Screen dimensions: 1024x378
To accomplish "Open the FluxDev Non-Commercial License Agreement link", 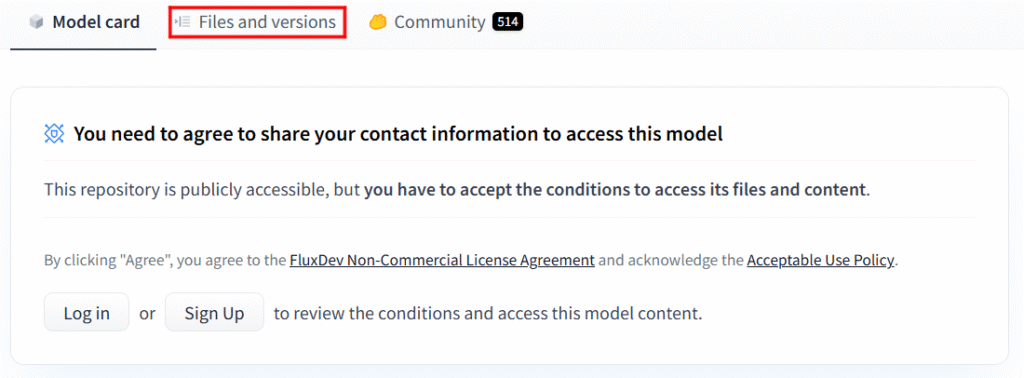I will pyautogui.click(x=442, y=260).
